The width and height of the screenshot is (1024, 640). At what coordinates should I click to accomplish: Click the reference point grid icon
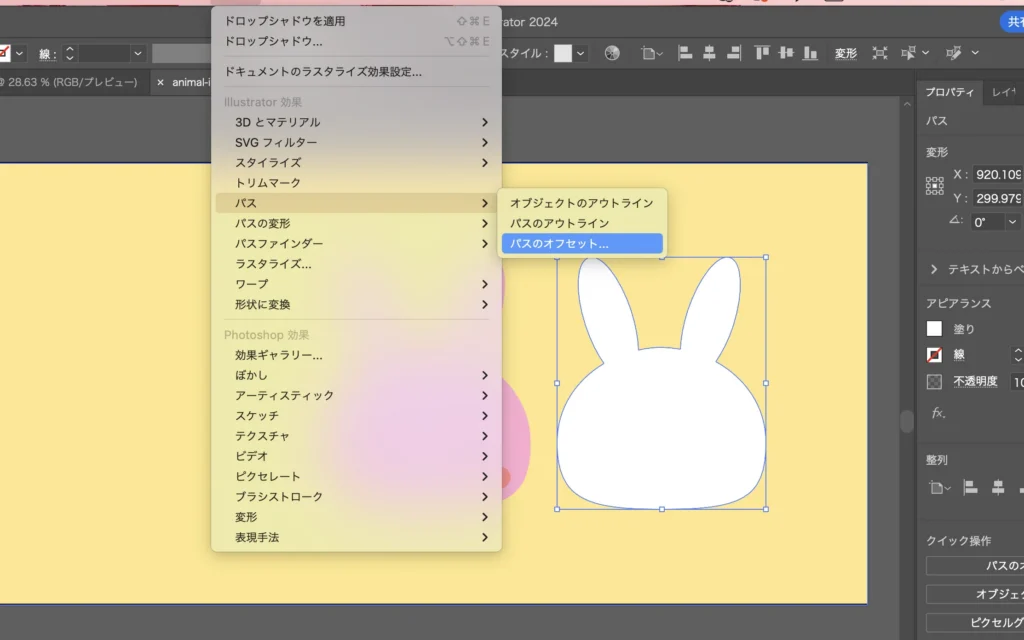pyautogui.click(x=935, y=186)
